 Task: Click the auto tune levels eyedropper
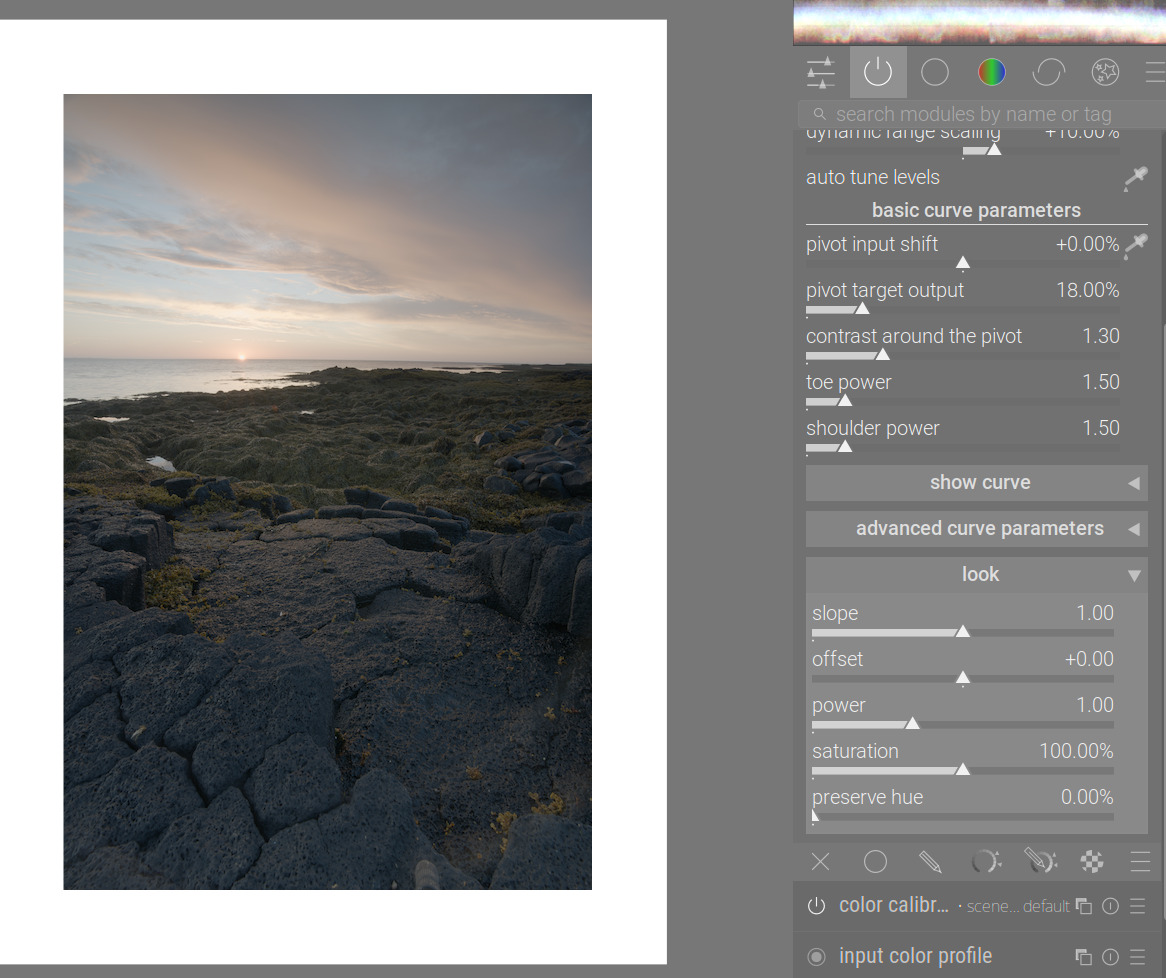tap(1135, 178)
